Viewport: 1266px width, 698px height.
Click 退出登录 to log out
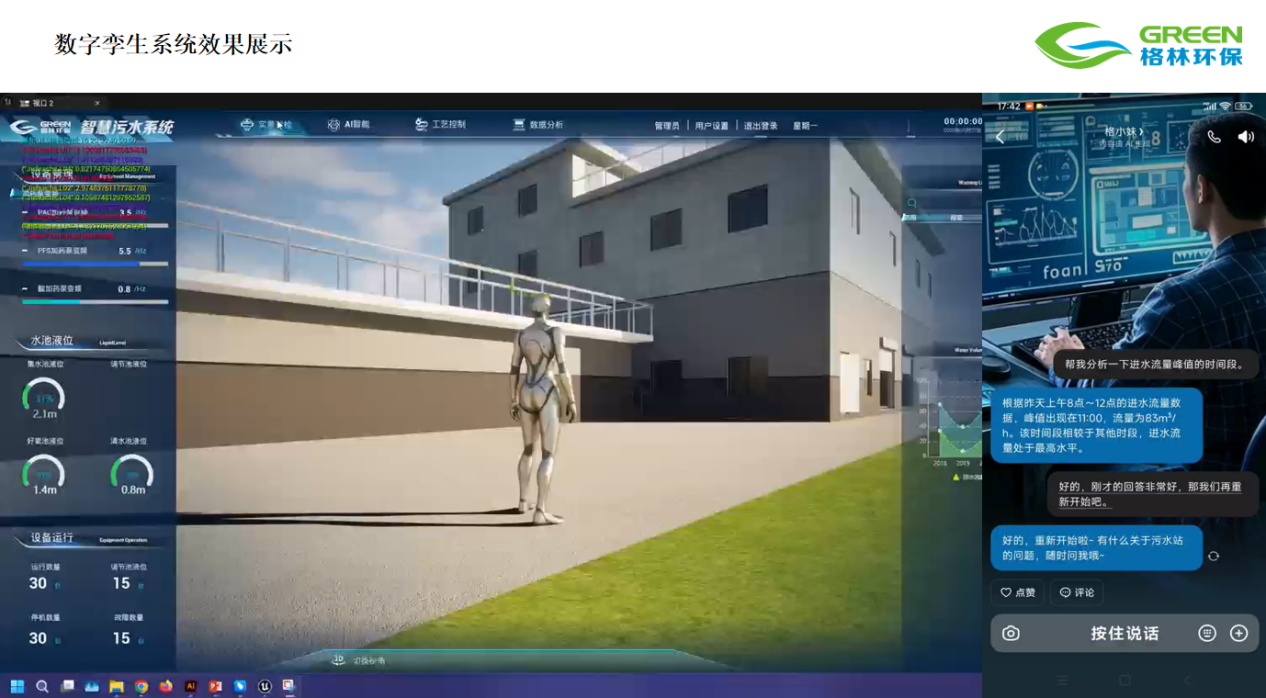(x=760, y=126)
